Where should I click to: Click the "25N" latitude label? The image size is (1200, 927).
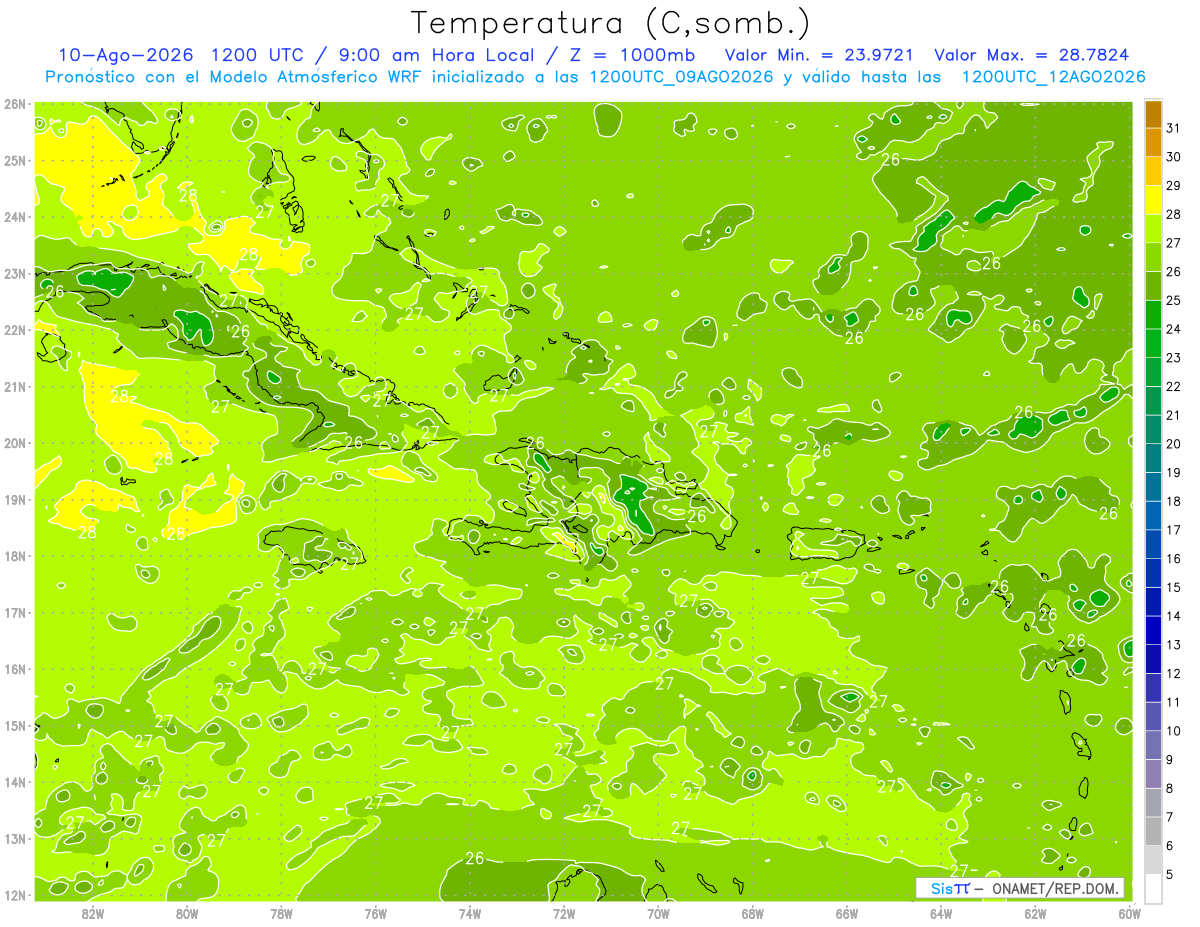coord(15,160)
